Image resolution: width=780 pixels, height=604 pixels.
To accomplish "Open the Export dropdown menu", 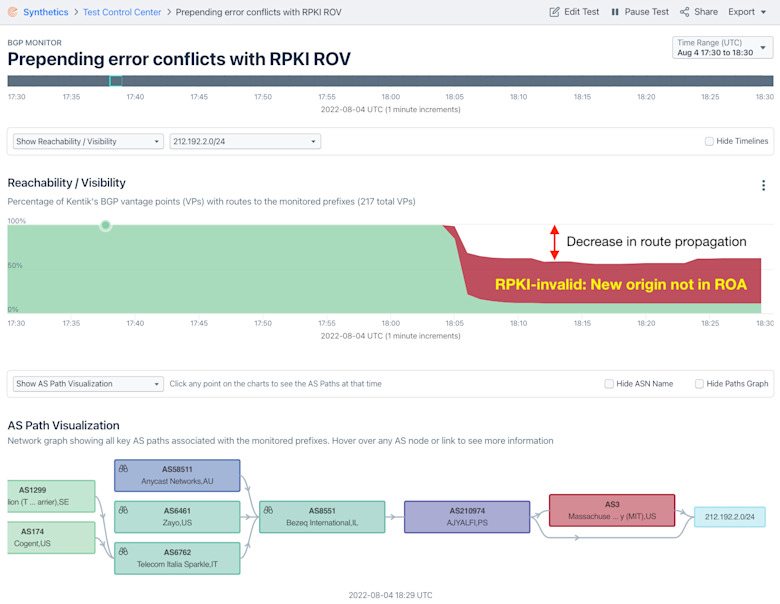I will coord(747,12).
